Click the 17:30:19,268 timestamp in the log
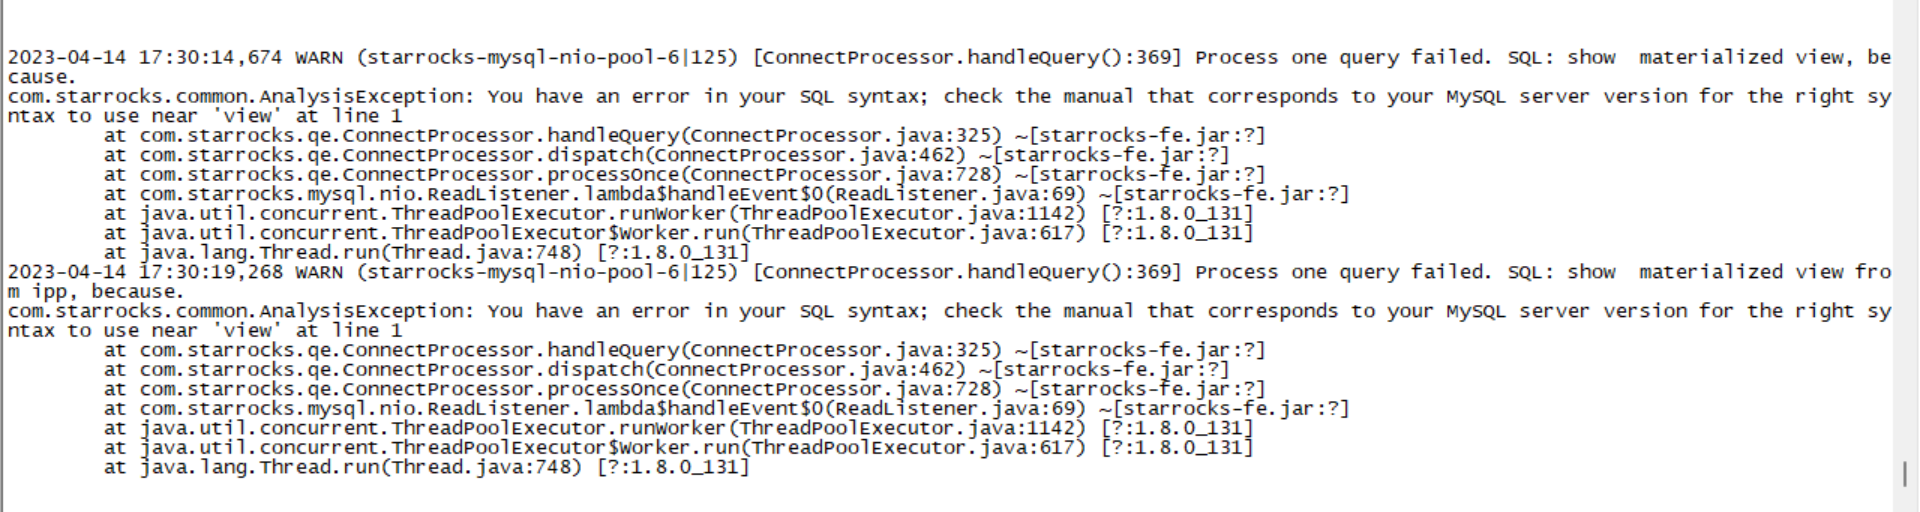1920x512 pixels. pyautogui.click(x=210, y=272)
